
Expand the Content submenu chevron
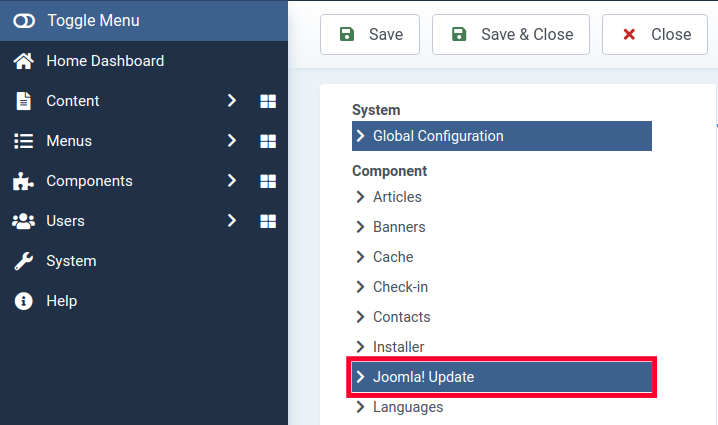tap(231, 101)
